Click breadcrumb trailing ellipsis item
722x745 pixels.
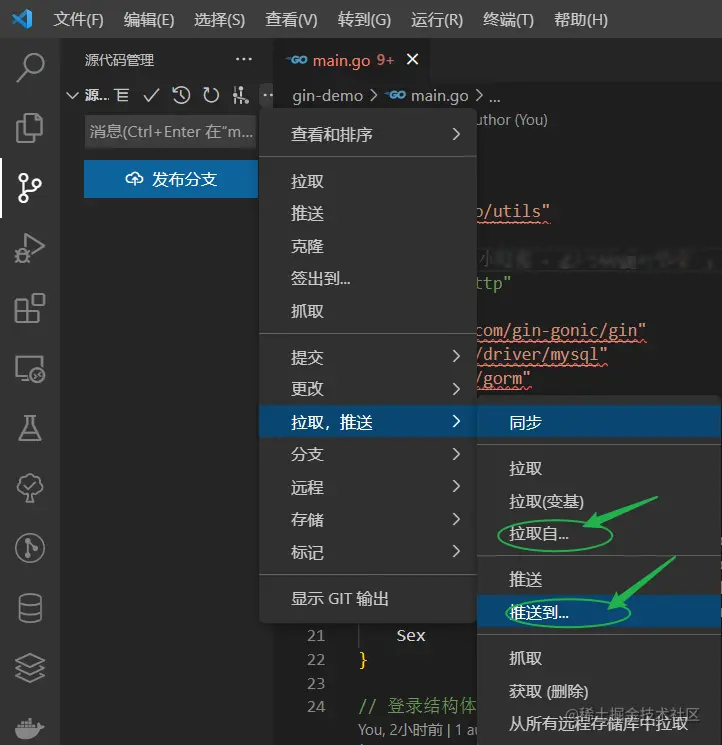tap(494, 97)
